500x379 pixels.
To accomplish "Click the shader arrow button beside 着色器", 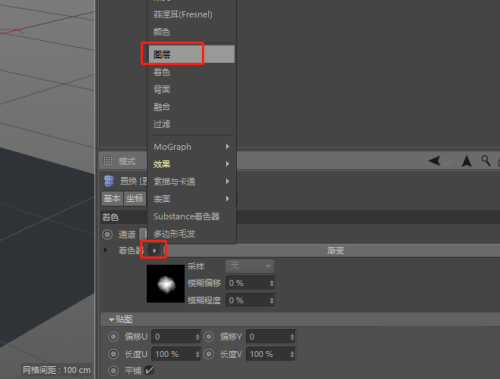I will click(x=154, y=250).
